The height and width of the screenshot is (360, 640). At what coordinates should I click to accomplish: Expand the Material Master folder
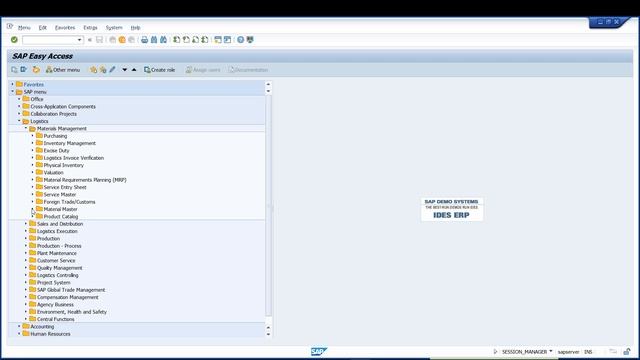pos(32,209)
